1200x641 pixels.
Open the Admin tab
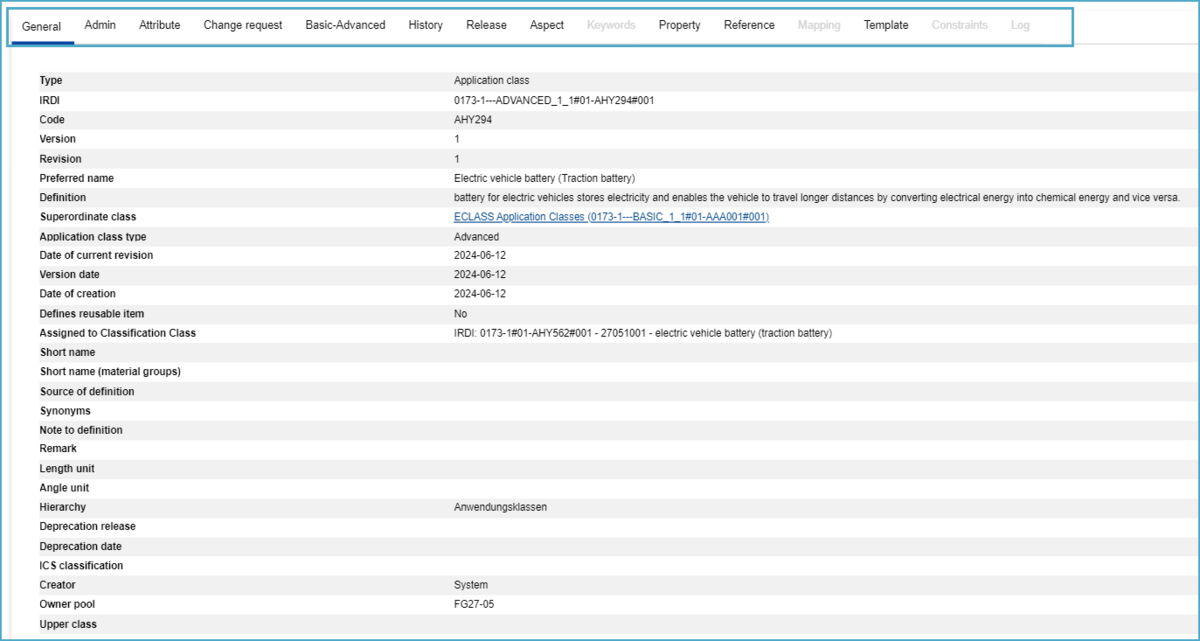pyautogui.click(x=100, y=25)
